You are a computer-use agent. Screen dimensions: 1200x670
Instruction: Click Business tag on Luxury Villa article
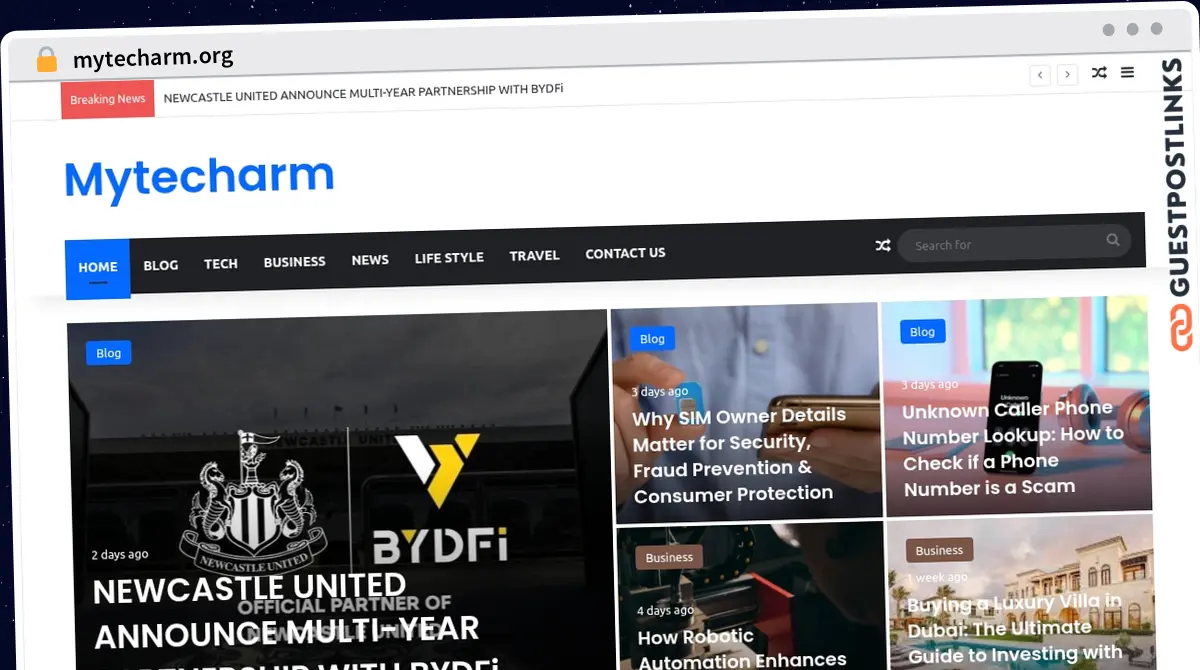coord(939,551)
